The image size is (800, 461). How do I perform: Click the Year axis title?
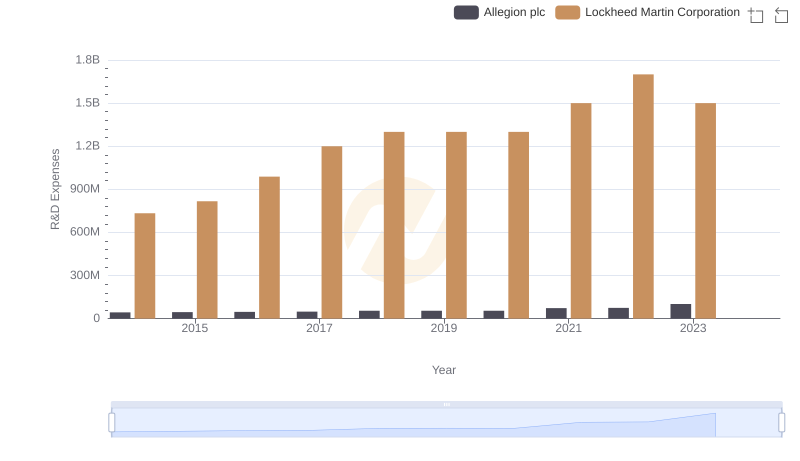444,370
